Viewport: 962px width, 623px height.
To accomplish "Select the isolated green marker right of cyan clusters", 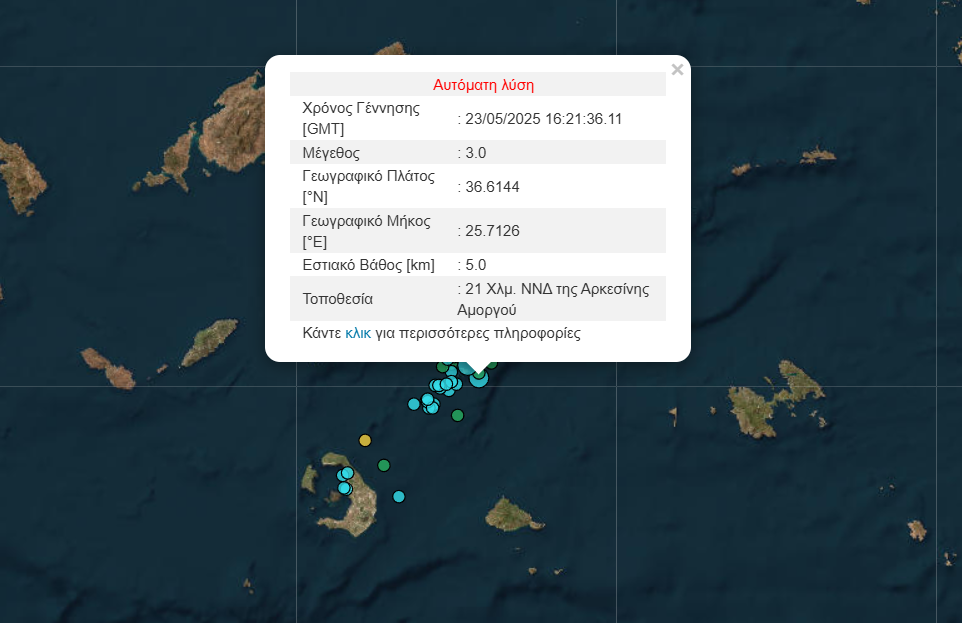I will (x=458, y=416).
